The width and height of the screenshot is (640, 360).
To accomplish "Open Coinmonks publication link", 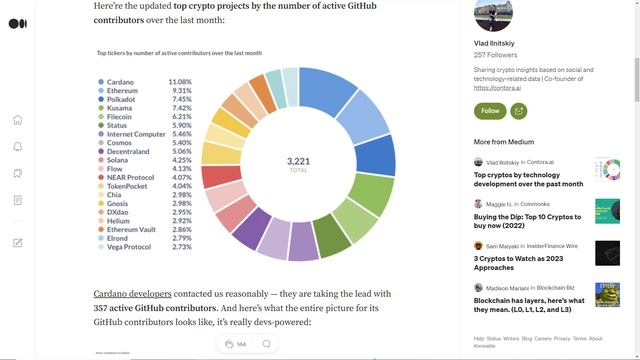I will pos(535,204).
